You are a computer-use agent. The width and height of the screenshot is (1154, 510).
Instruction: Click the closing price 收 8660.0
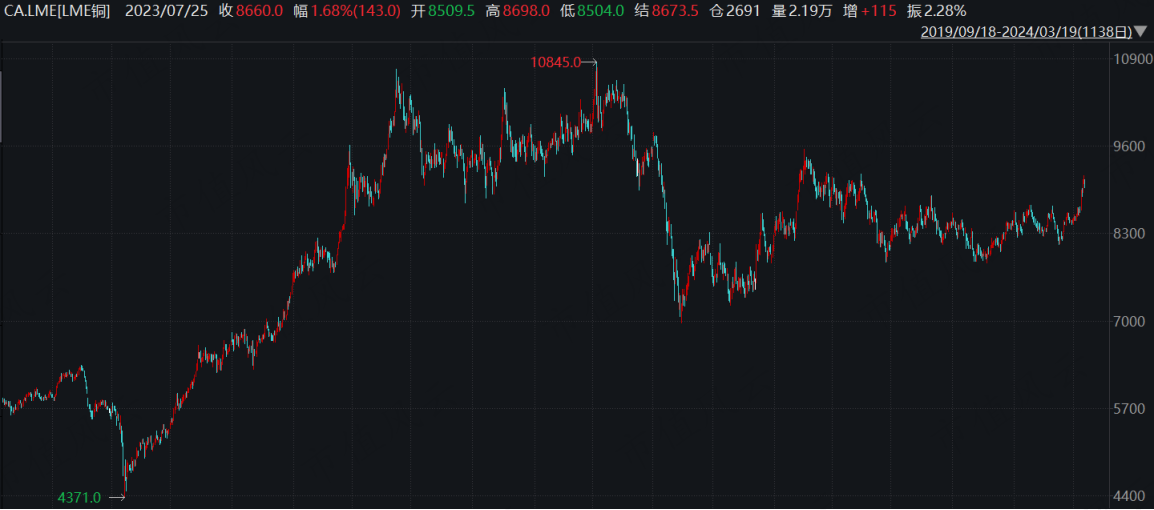tap(251, 11)
